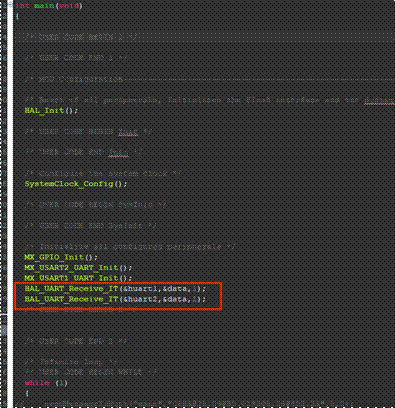The height and width of the screenshot is (408, 395).
Task: Click HAL_UART_Receive_IT line with &huart2
Action: click(115, 299)
